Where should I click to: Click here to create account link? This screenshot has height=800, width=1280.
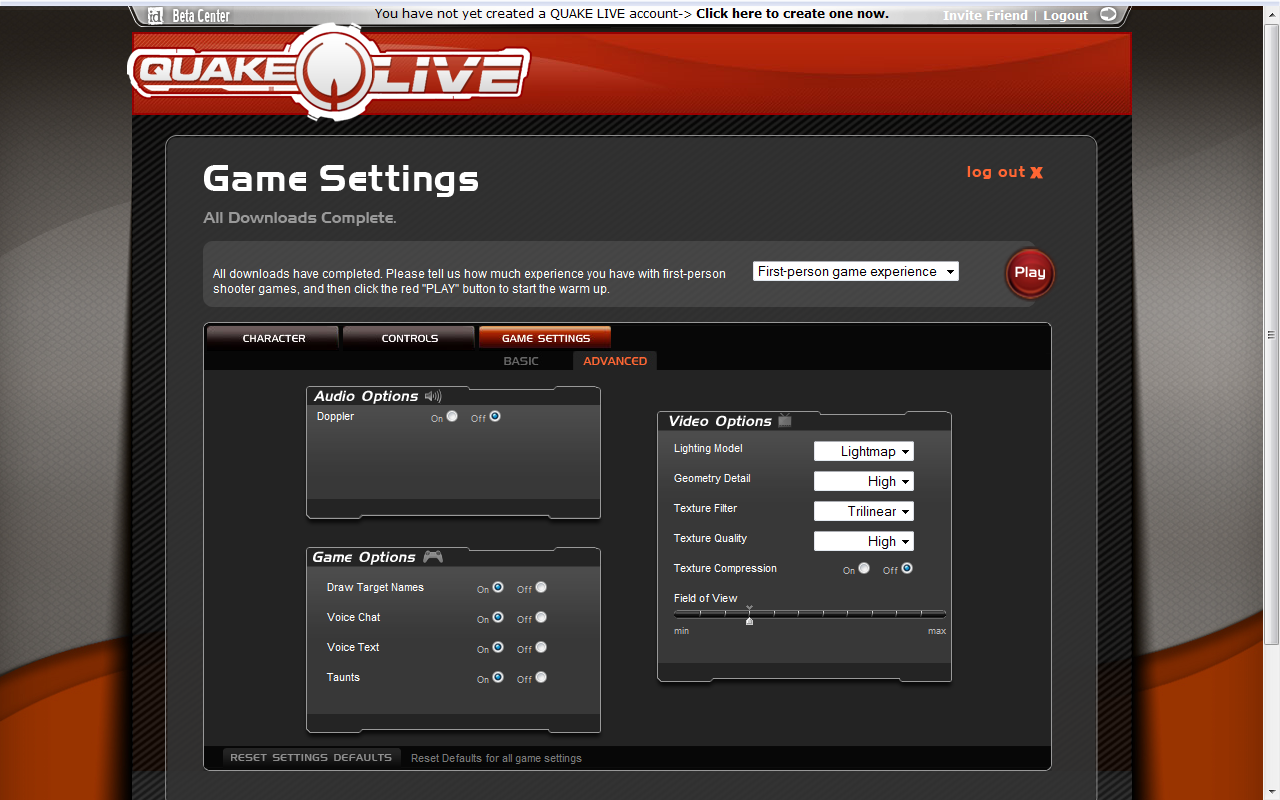(792, 13)
